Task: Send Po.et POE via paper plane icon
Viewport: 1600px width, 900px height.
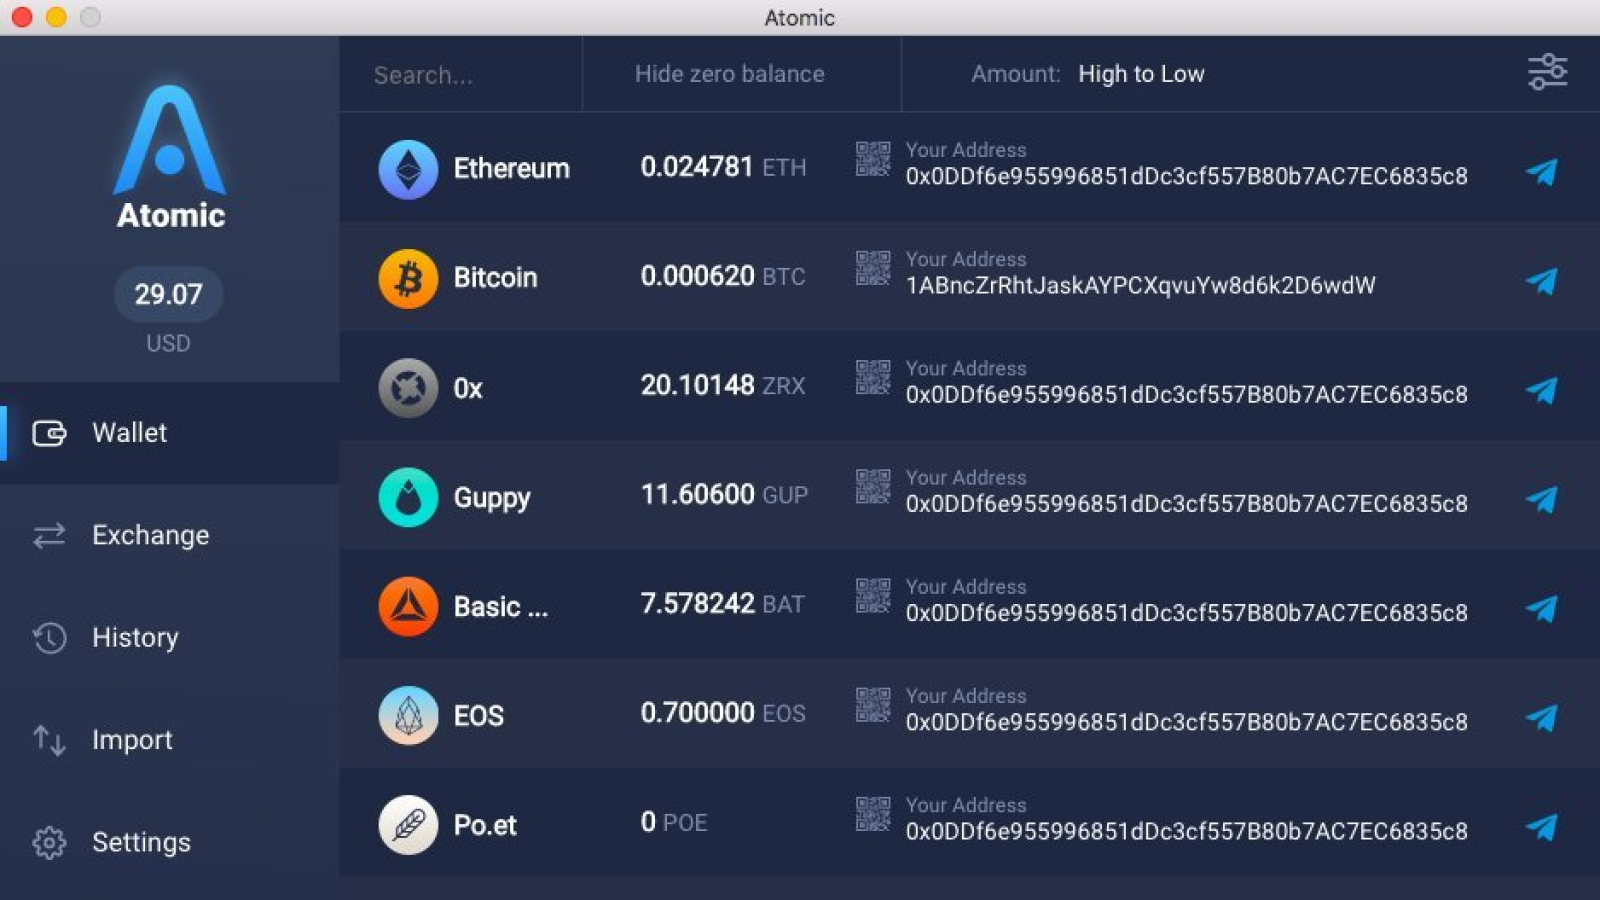Action: point(1542,827)
